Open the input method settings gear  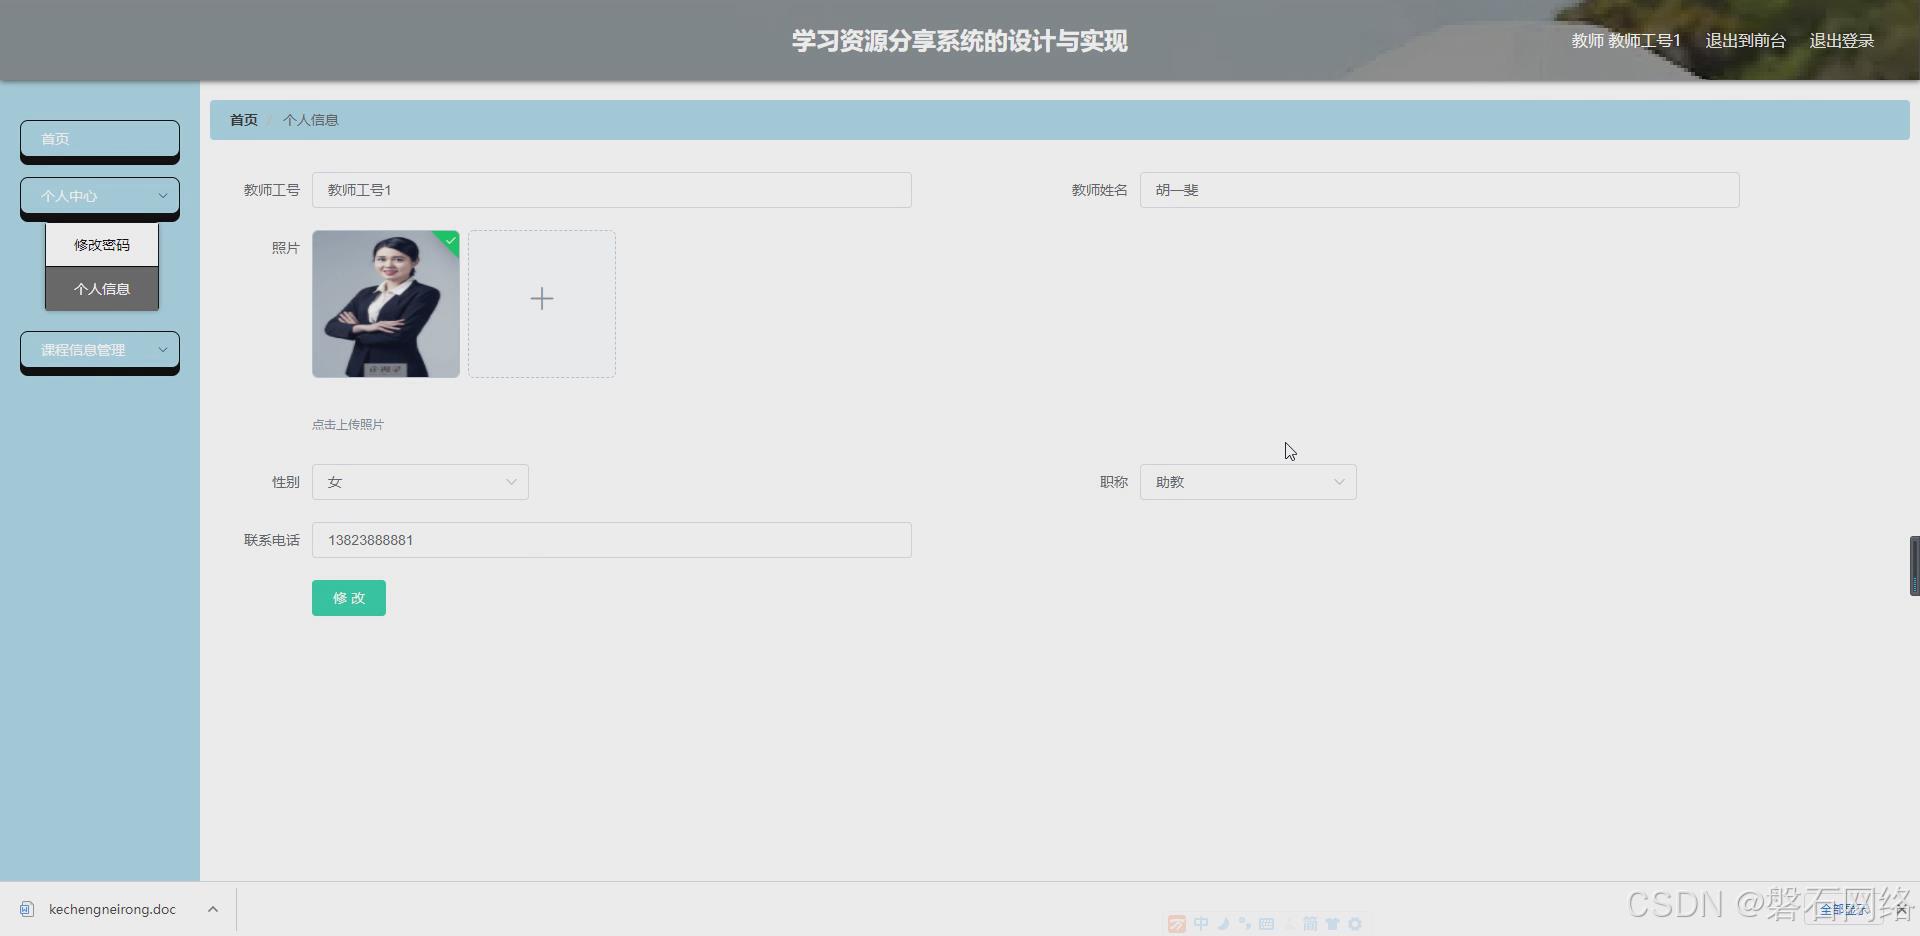1356,924
